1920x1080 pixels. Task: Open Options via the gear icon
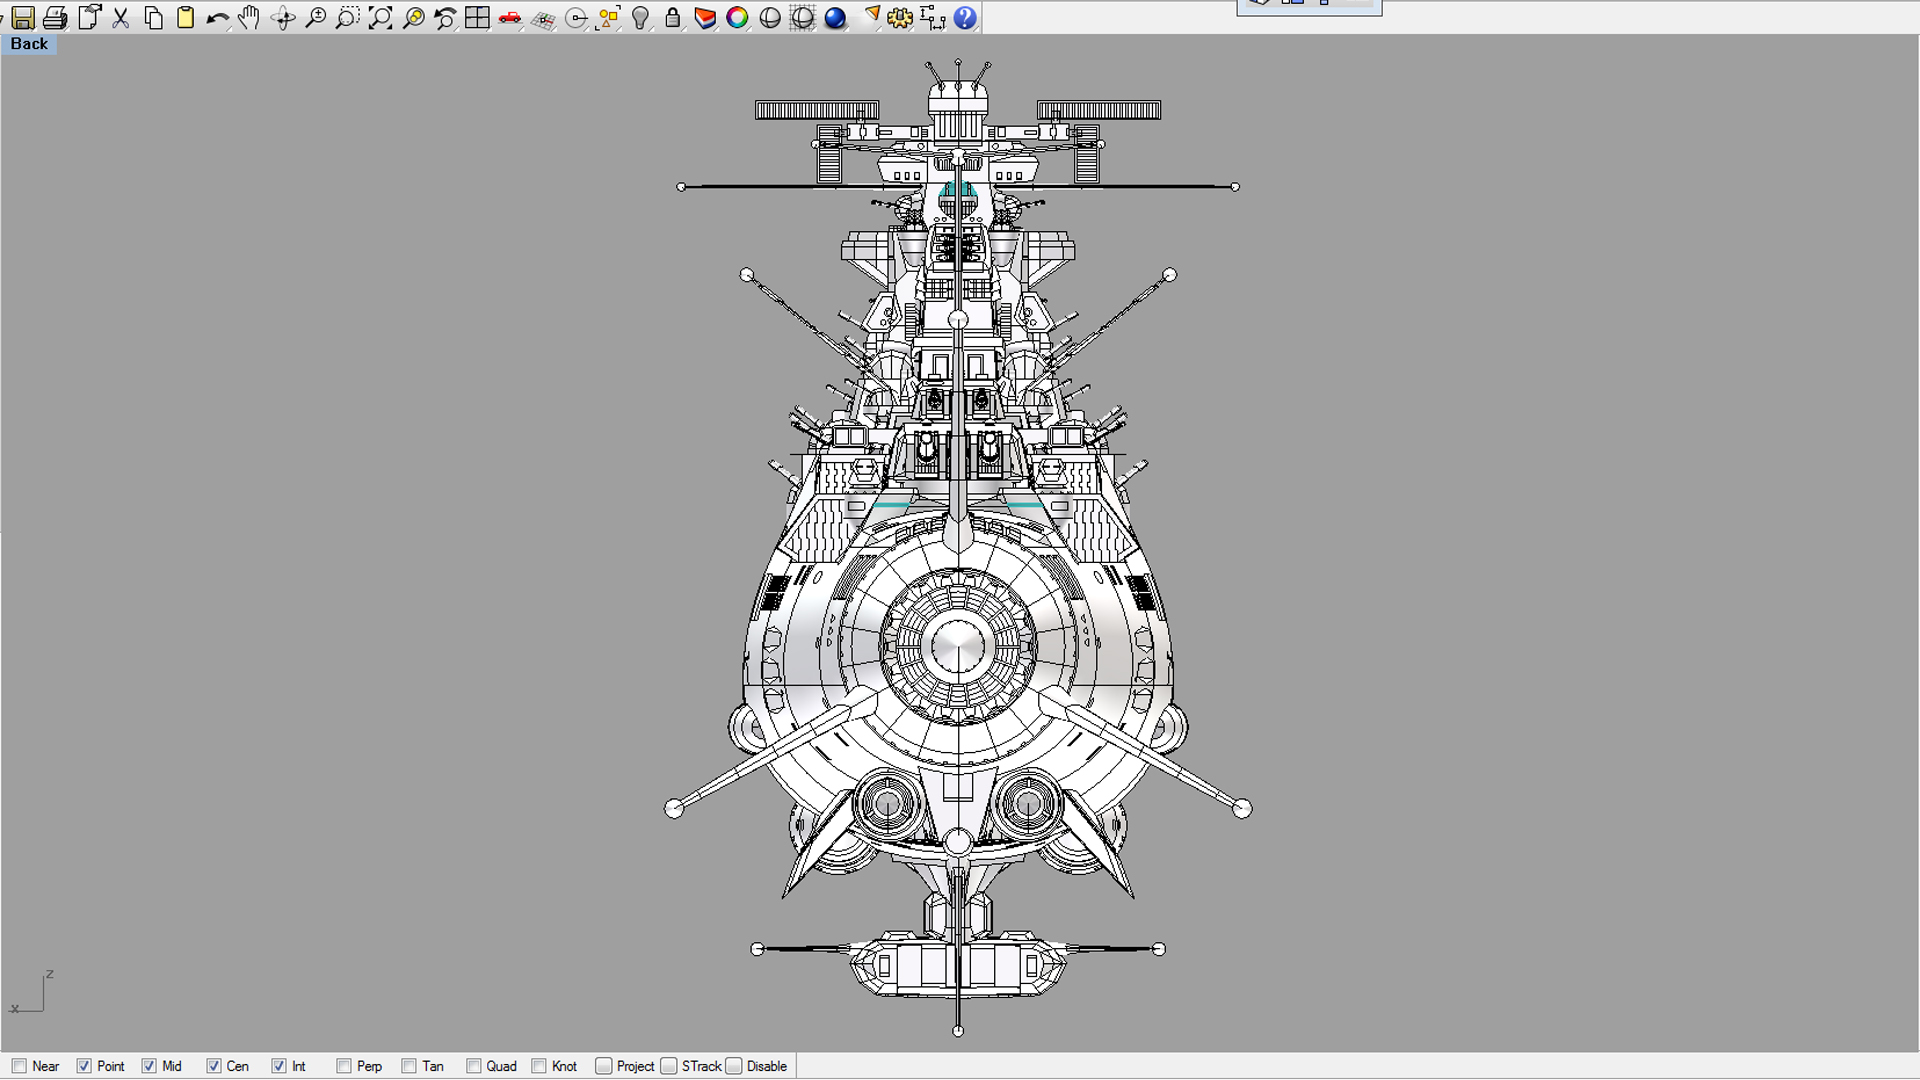[x=900, y=18]
